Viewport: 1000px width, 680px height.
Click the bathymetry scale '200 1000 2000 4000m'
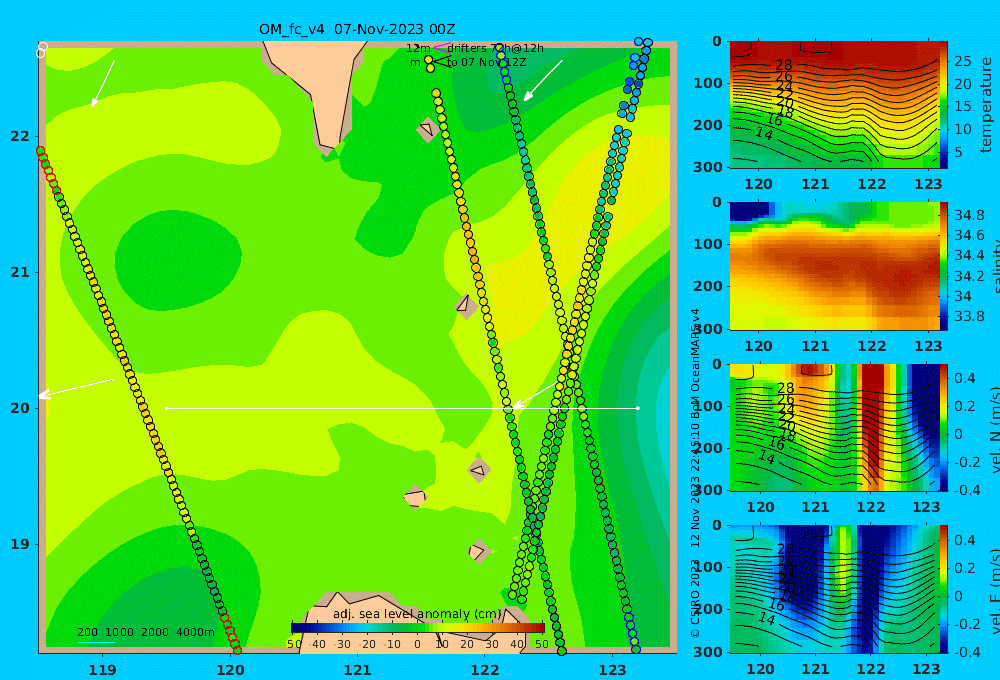145,632
